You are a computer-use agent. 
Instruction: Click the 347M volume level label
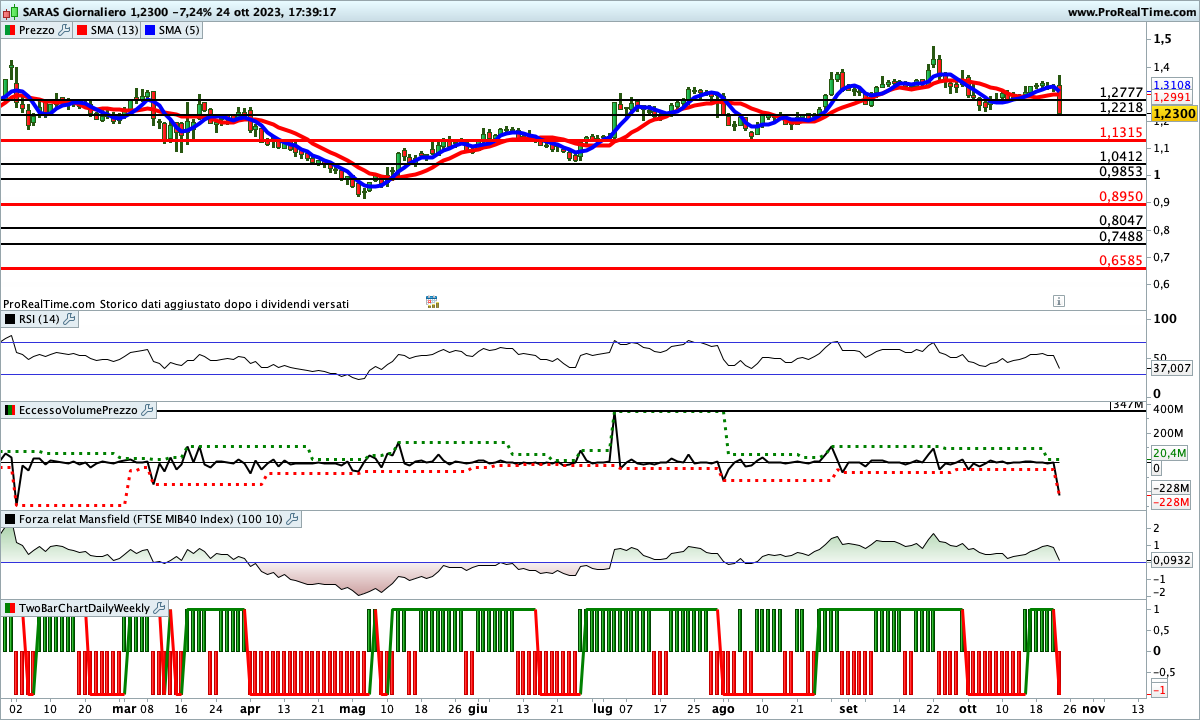[1128, 405]
